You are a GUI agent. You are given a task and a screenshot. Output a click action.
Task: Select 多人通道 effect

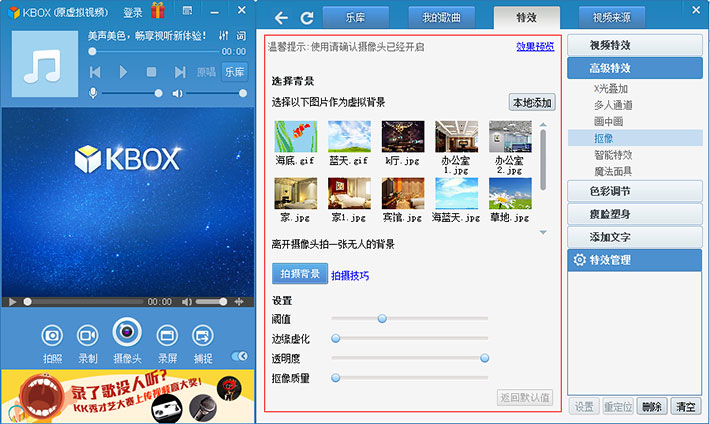point(613,105)
